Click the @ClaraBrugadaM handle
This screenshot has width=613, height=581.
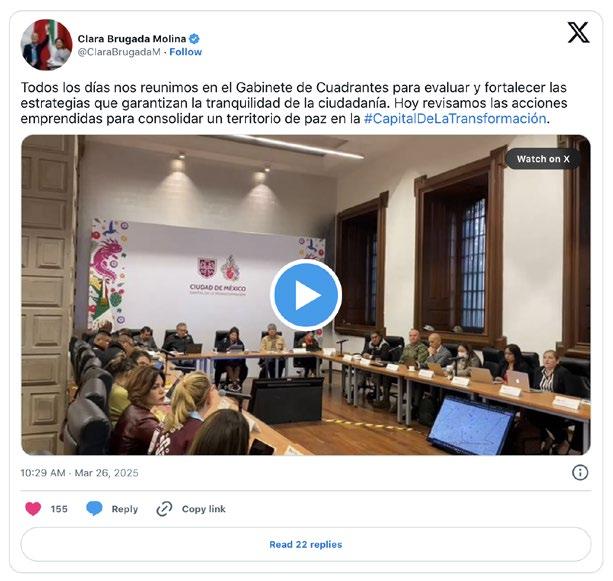[119, 52]
